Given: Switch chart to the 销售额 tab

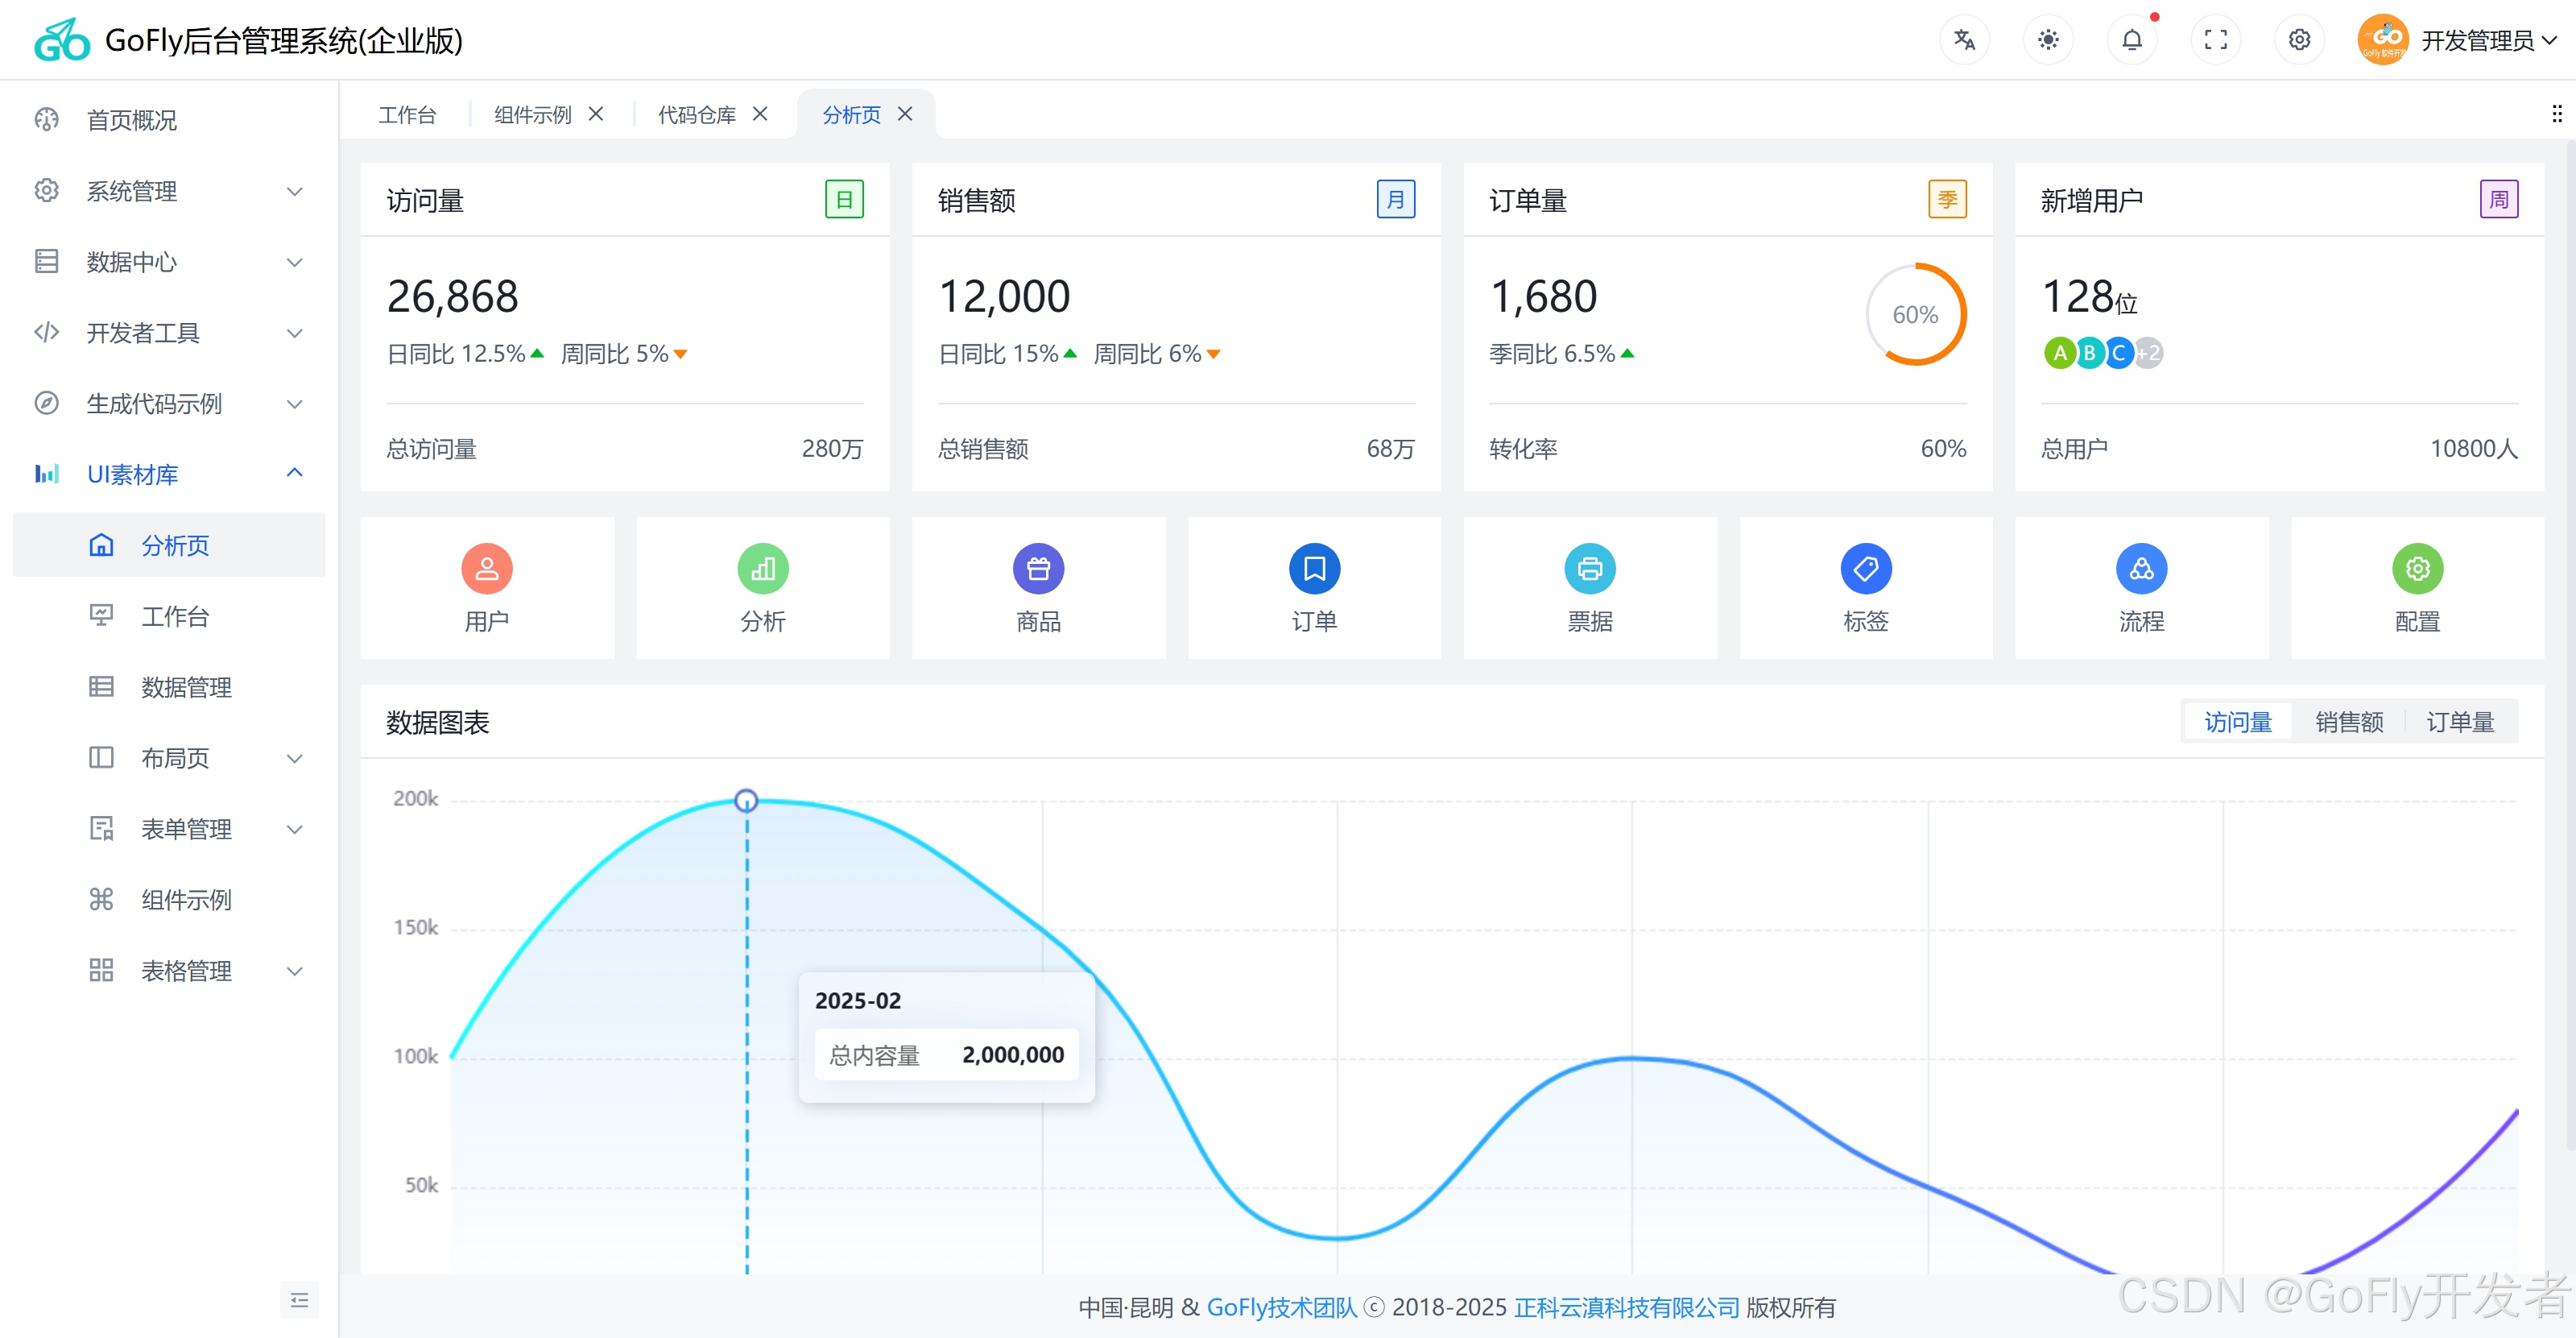Looking at the screenshot, I should click(x=2349, y=722).
